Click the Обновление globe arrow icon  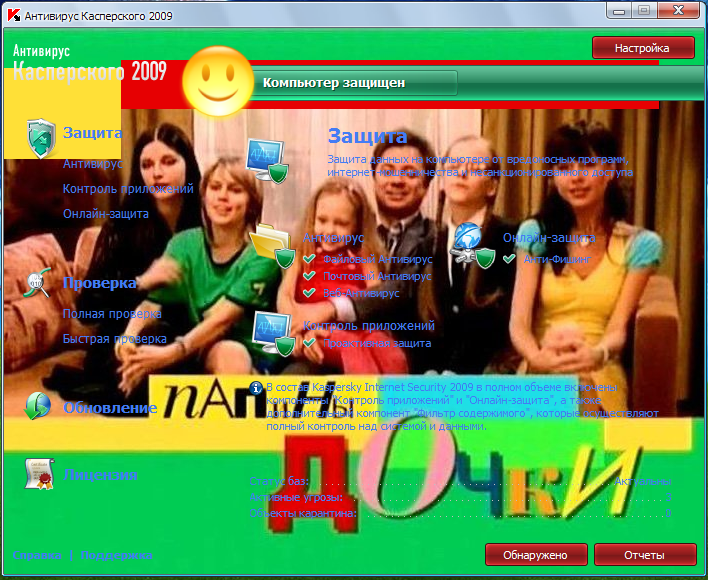[37, 406]
